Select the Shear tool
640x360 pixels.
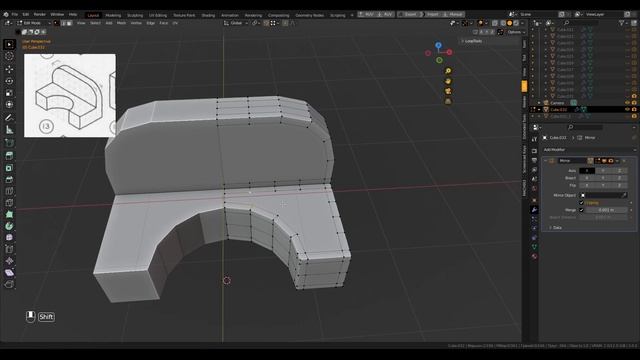[9, 272]
